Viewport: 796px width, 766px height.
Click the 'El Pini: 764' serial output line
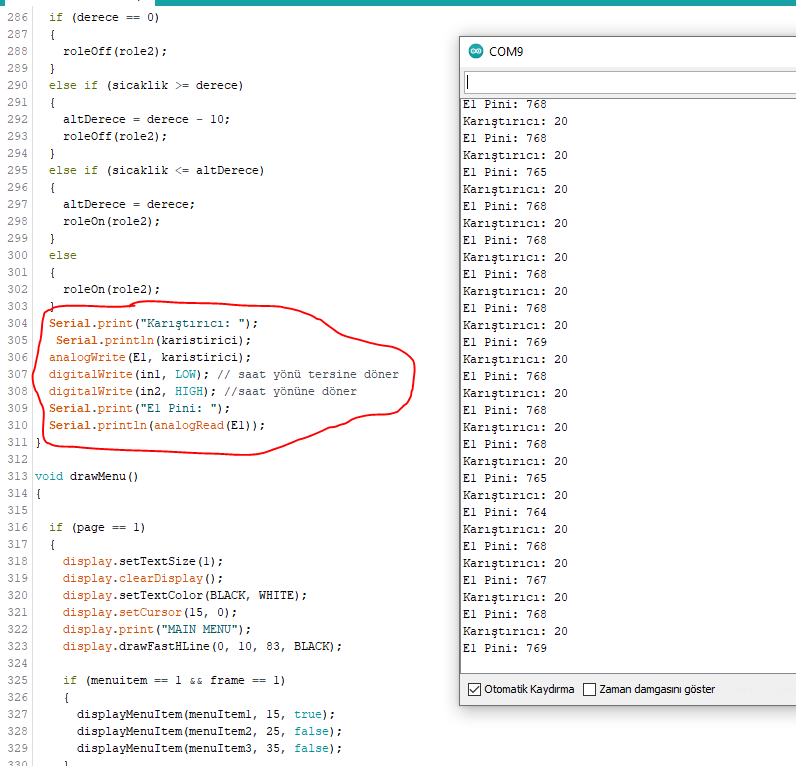[505, 512]
